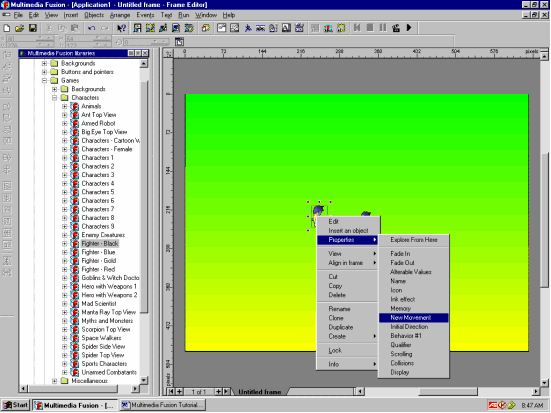
Task: Click the black Play triangle icon
Action: click(x=409, y=28)
